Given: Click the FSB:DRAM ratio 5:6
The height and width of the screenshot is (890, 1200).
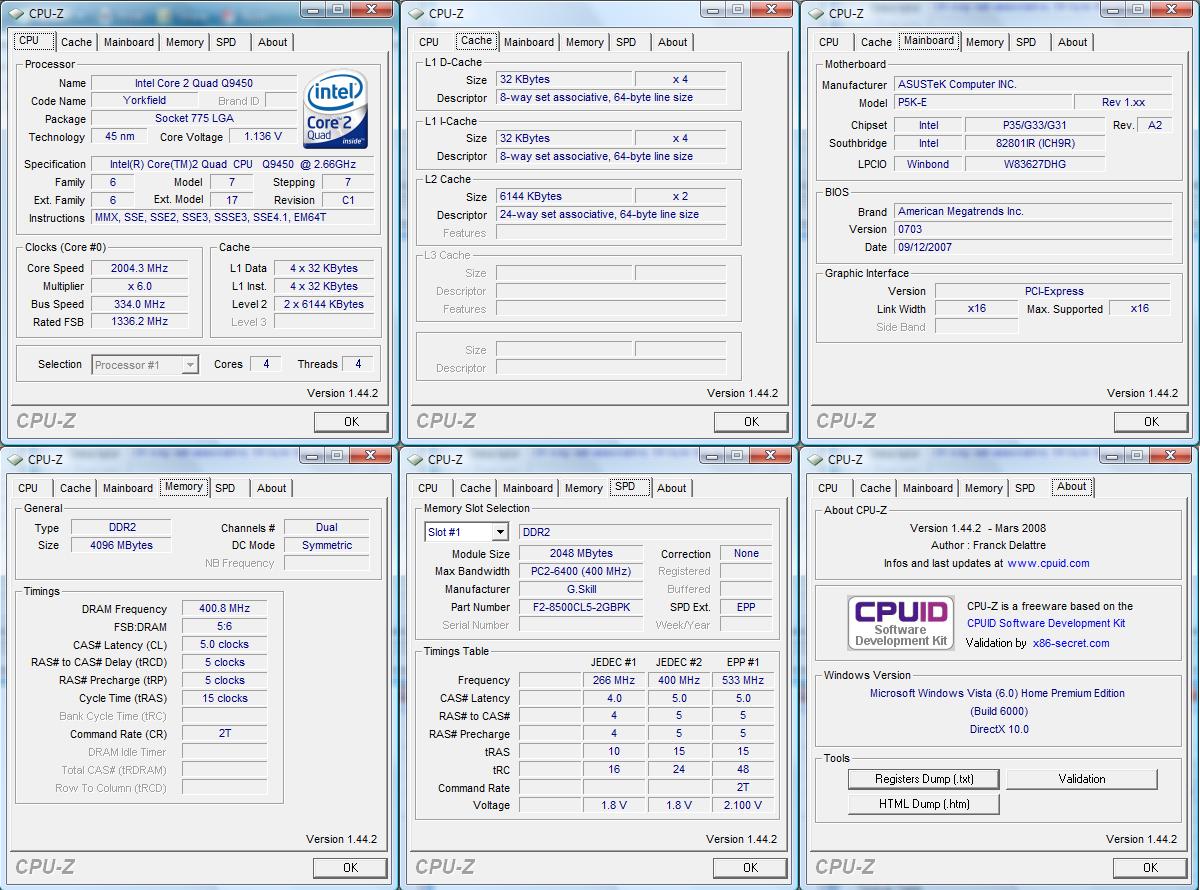Looking at the screenshot, I should point(224,626).
